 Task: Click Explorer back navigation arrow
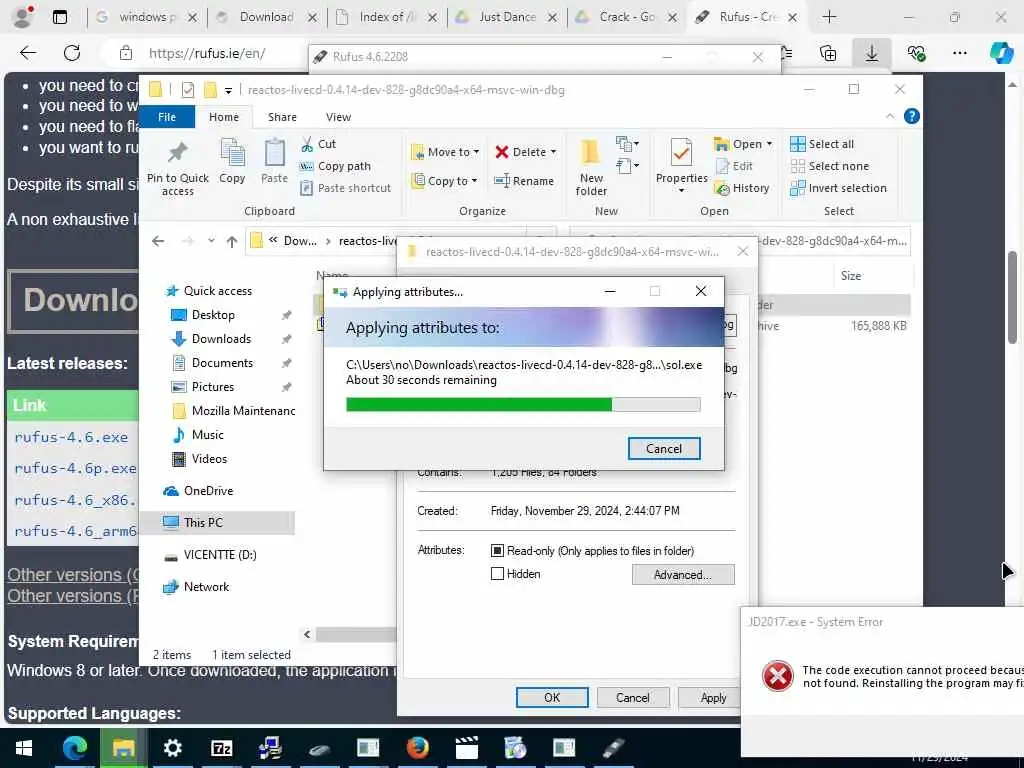[x=158, y=241]
